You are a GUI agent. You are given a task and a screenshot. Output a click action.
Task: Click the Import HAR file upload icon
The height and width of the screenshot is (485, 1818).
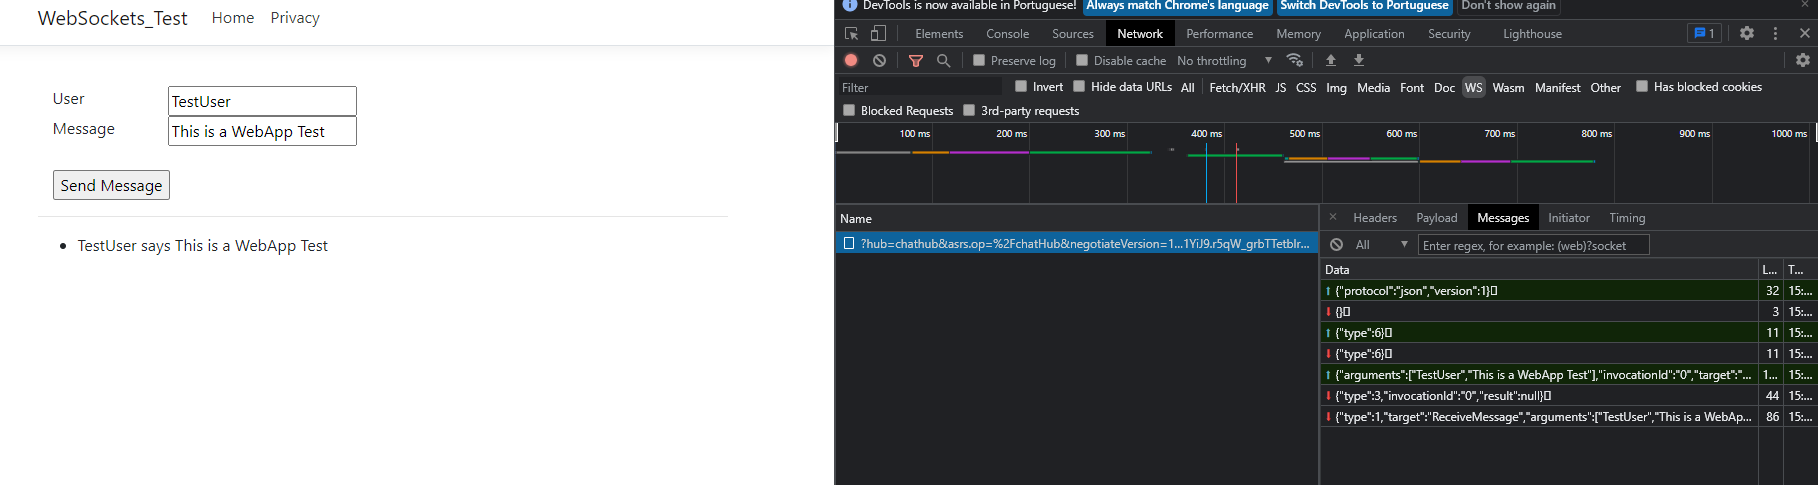click(1330, 60)
